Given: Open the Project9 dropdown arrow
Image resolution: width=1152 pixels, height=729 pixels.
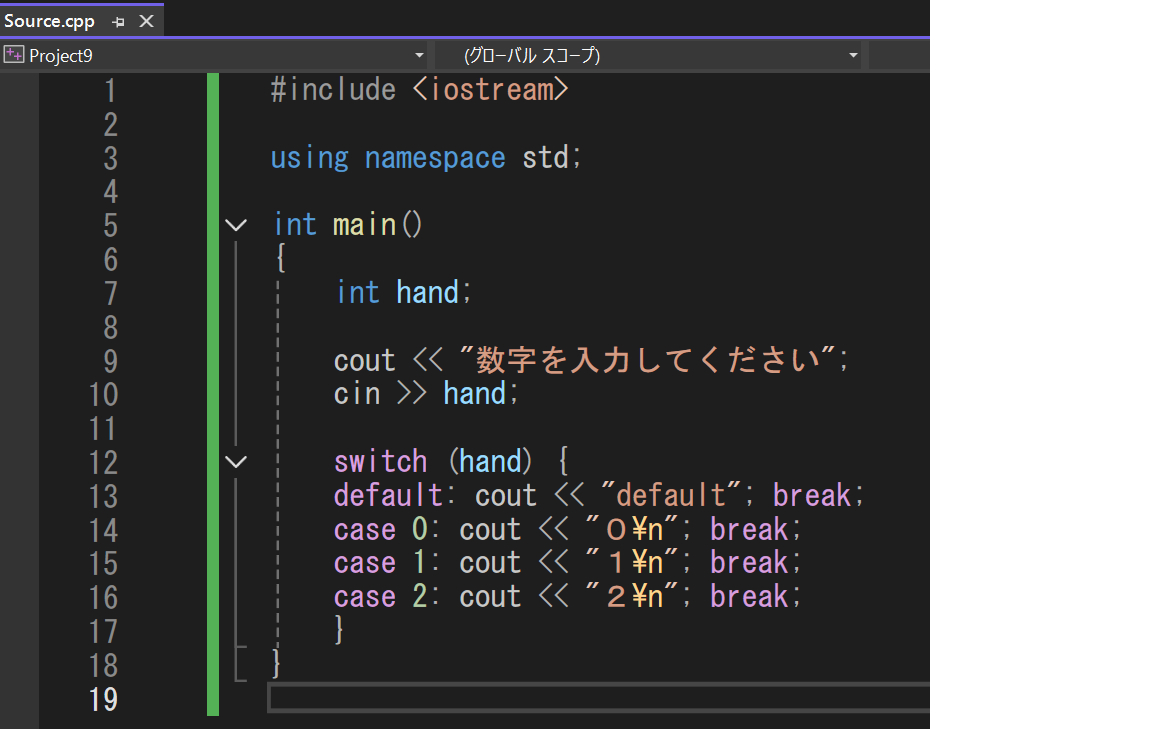Looking at the screenshot, I should [x=419, y=56].
